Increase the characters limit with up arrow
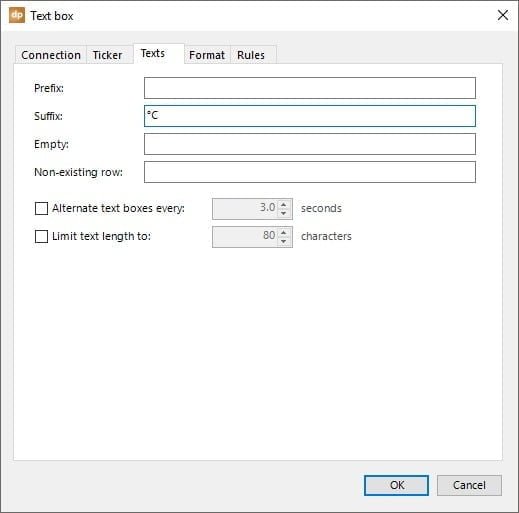The width and height of the screenshot is (519, 513). 284,232
